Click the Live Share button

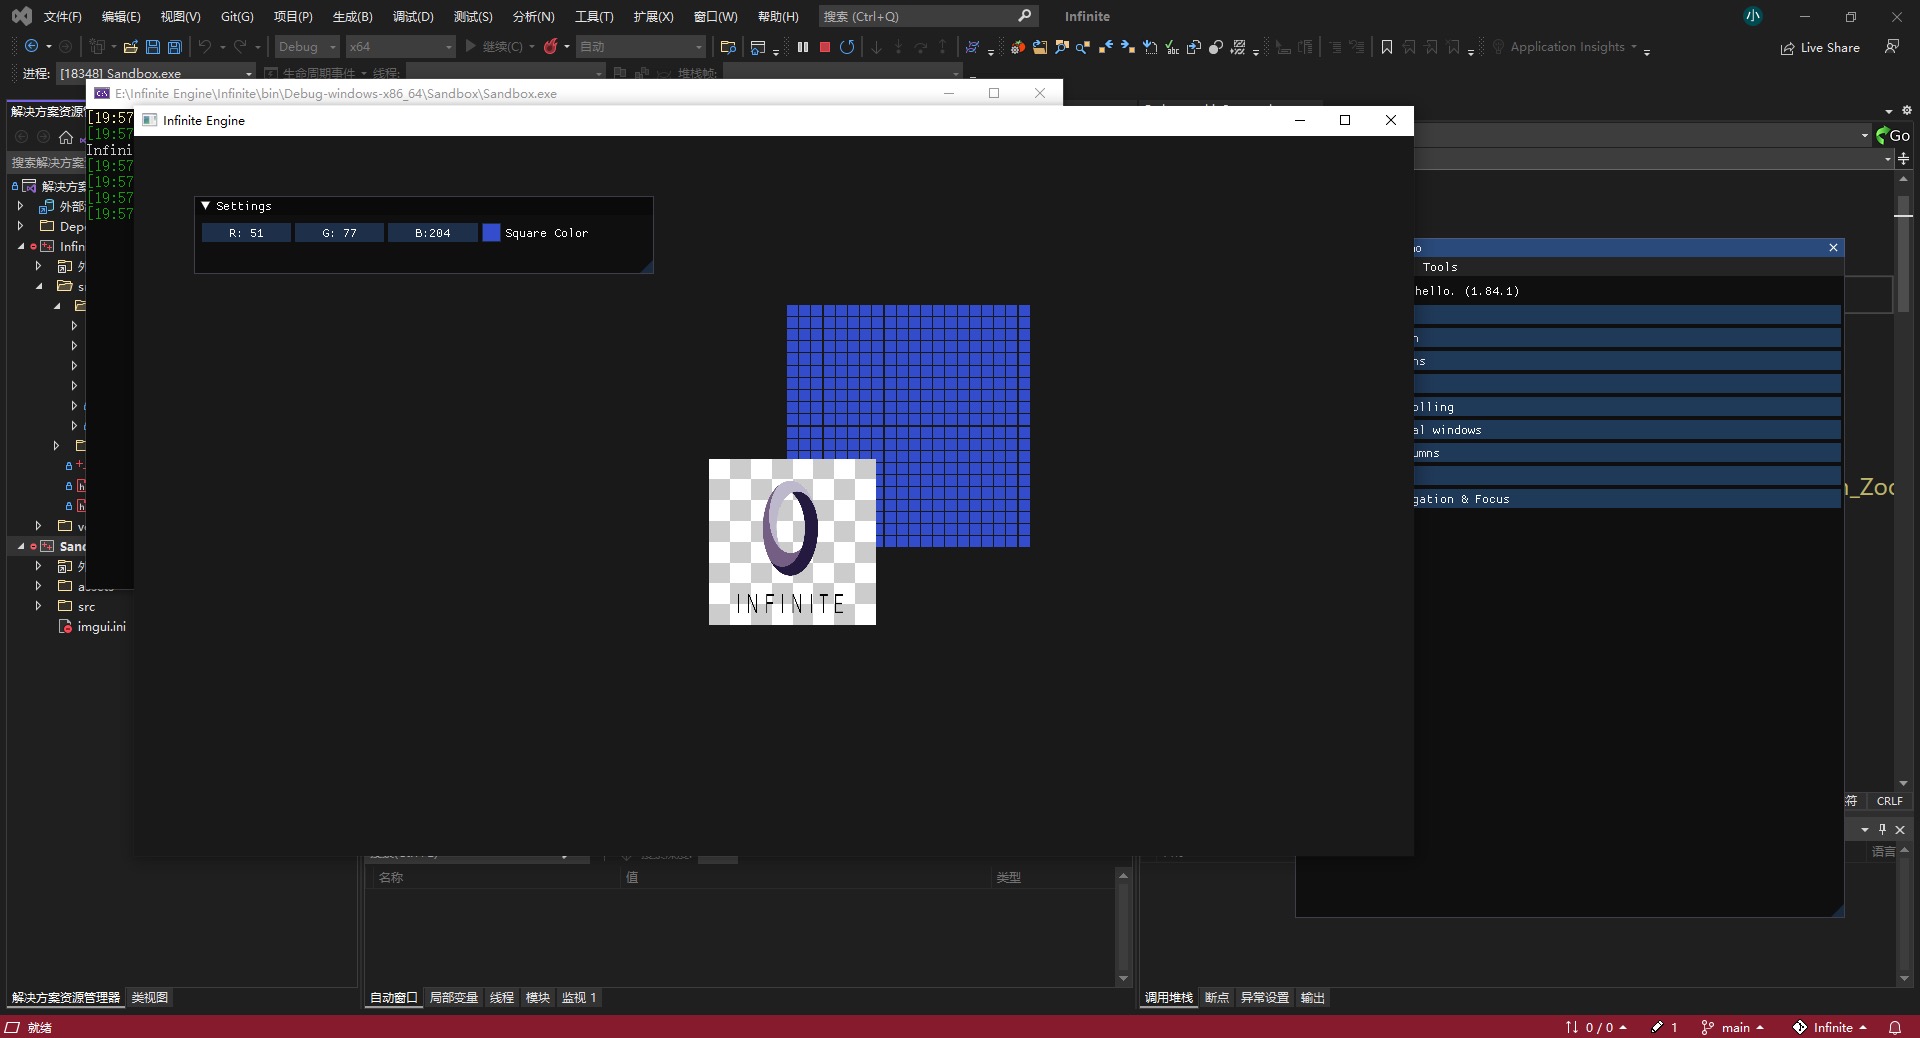tap(1820, 47)
